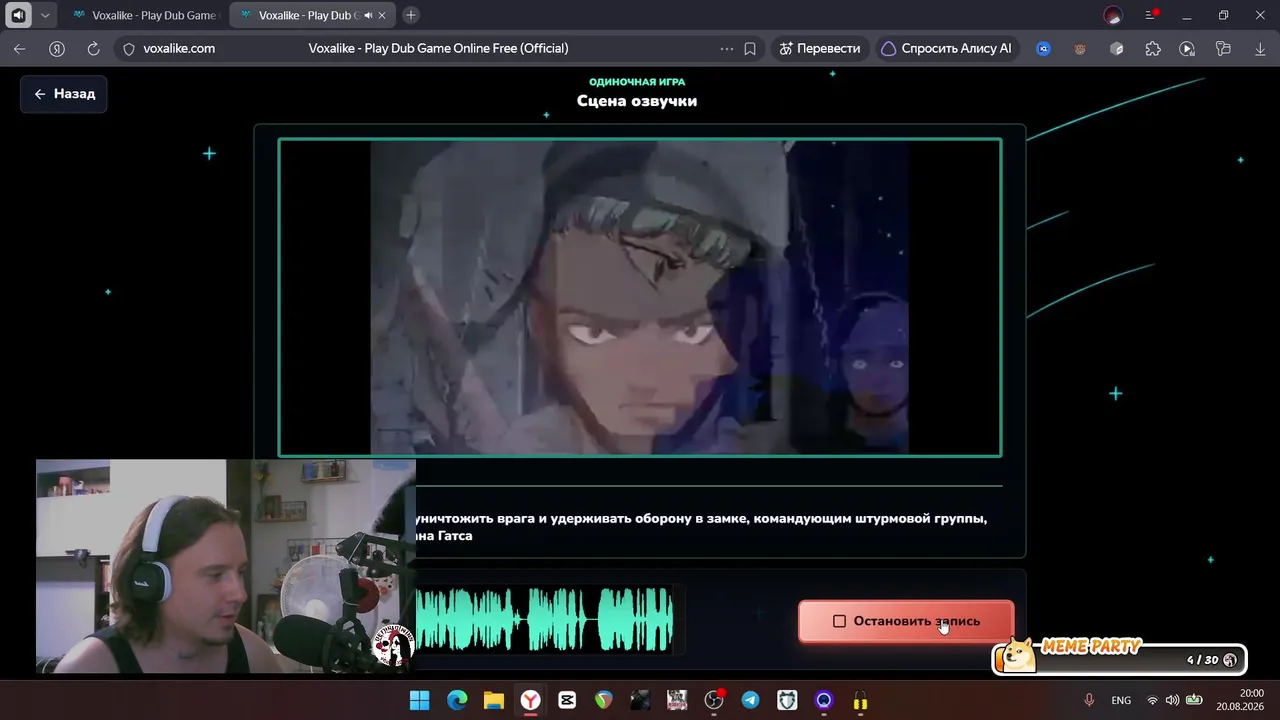This screenshot has height=720, width=1280.
Task: Open the purple circle app in taskbar
Action: click(x=824, y=700)
